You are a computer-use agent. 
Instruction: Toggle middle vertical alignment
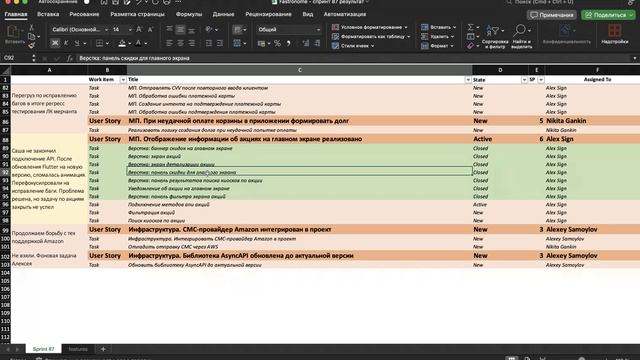coord(180,29)
